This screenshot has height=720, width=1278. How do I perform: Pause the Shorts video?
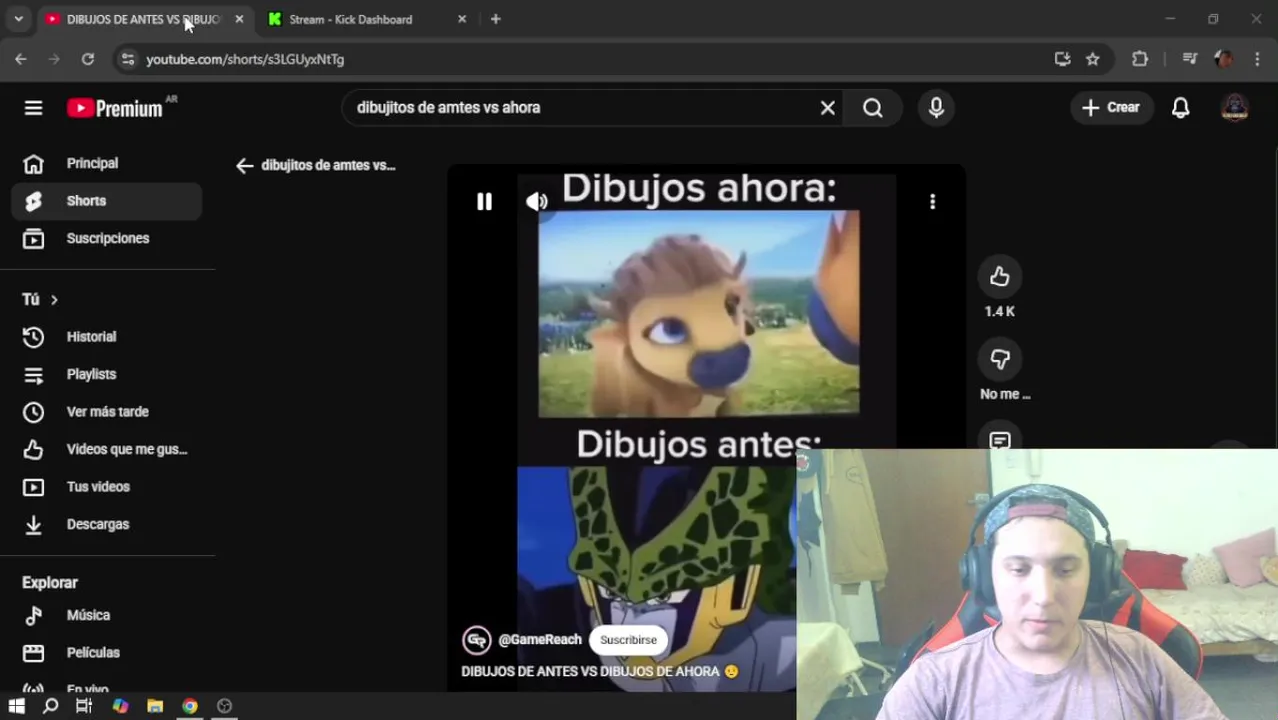pos(484,202)
